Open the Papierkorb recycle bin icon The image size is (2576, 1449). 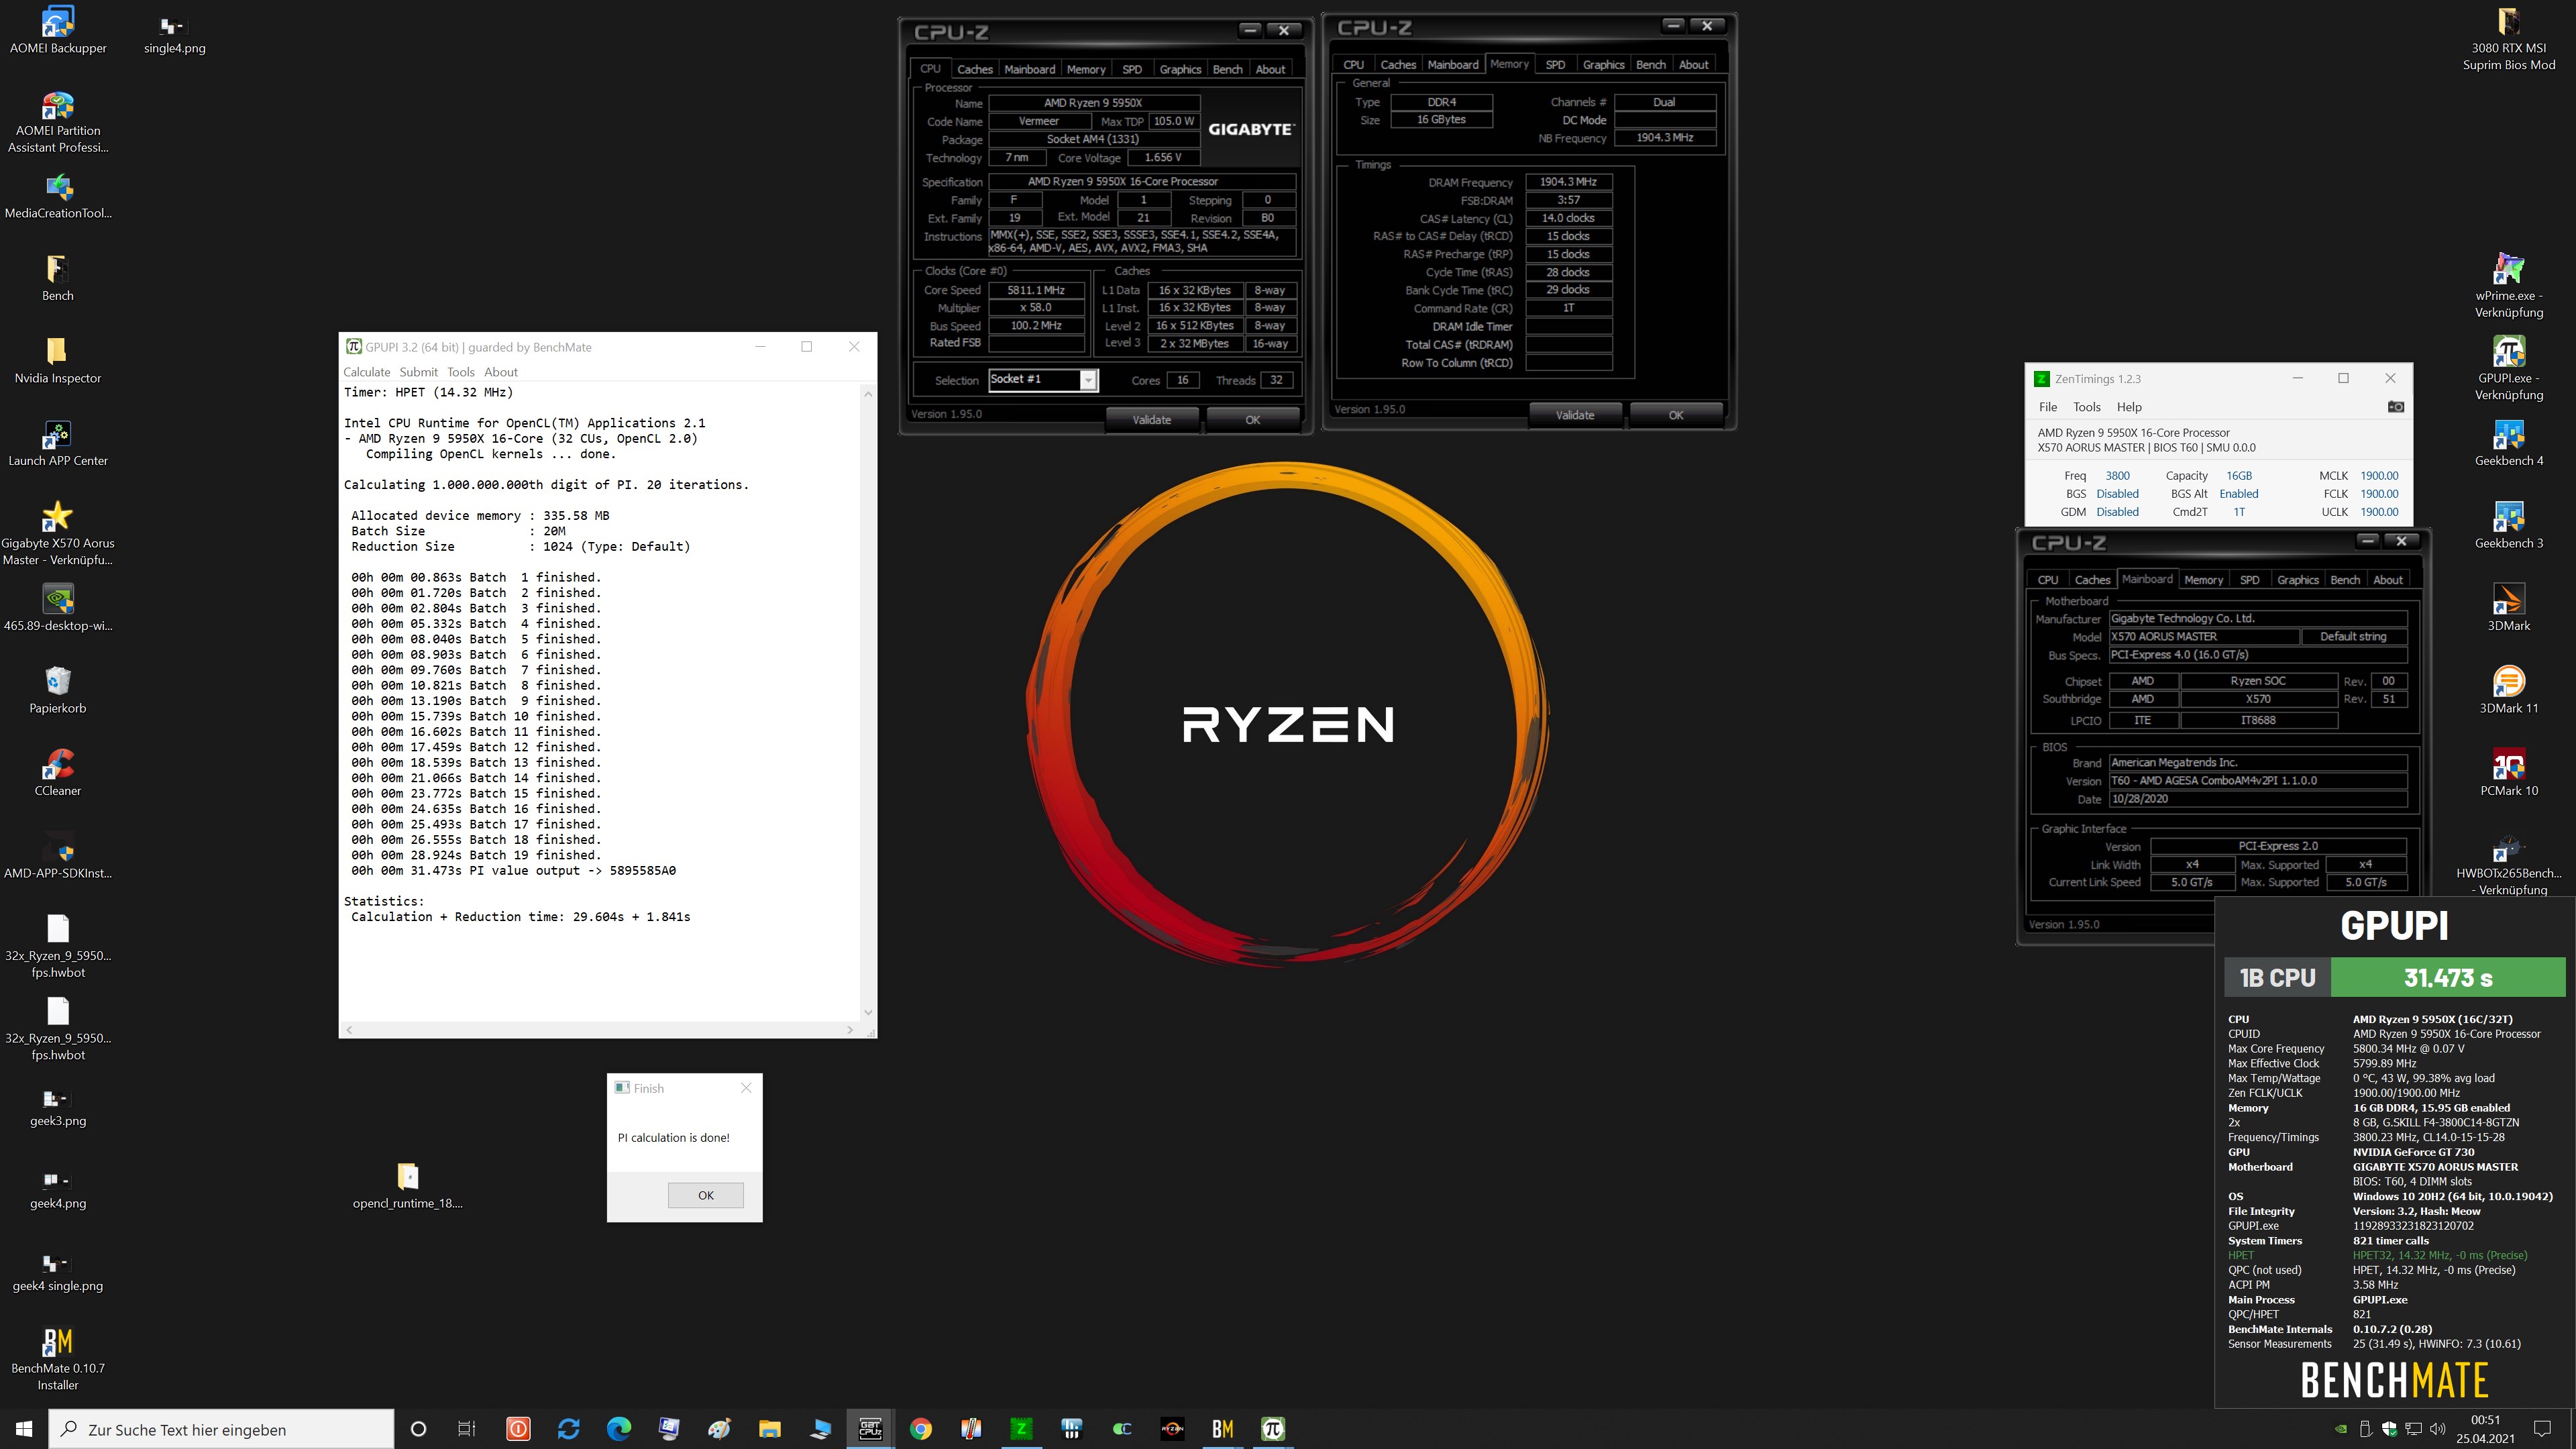coord(58,690)
